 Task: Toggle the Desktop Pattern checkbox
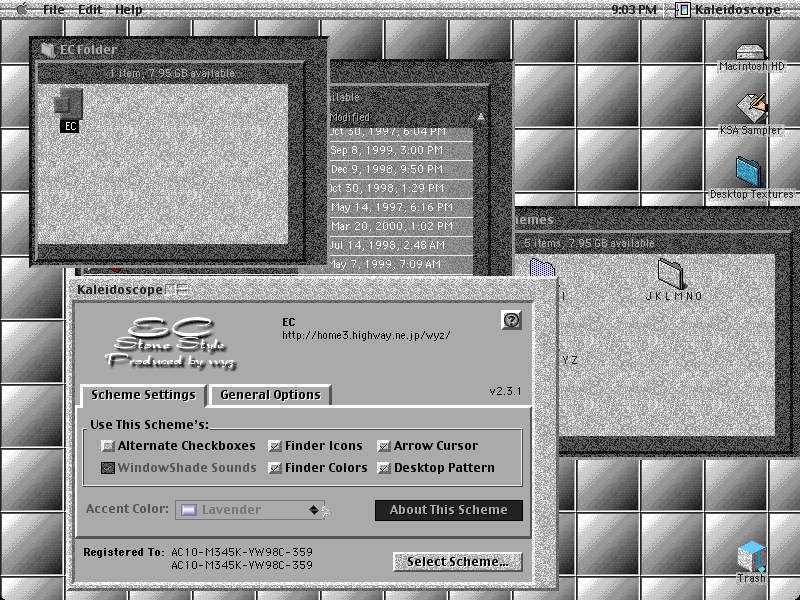pos(384,468)
